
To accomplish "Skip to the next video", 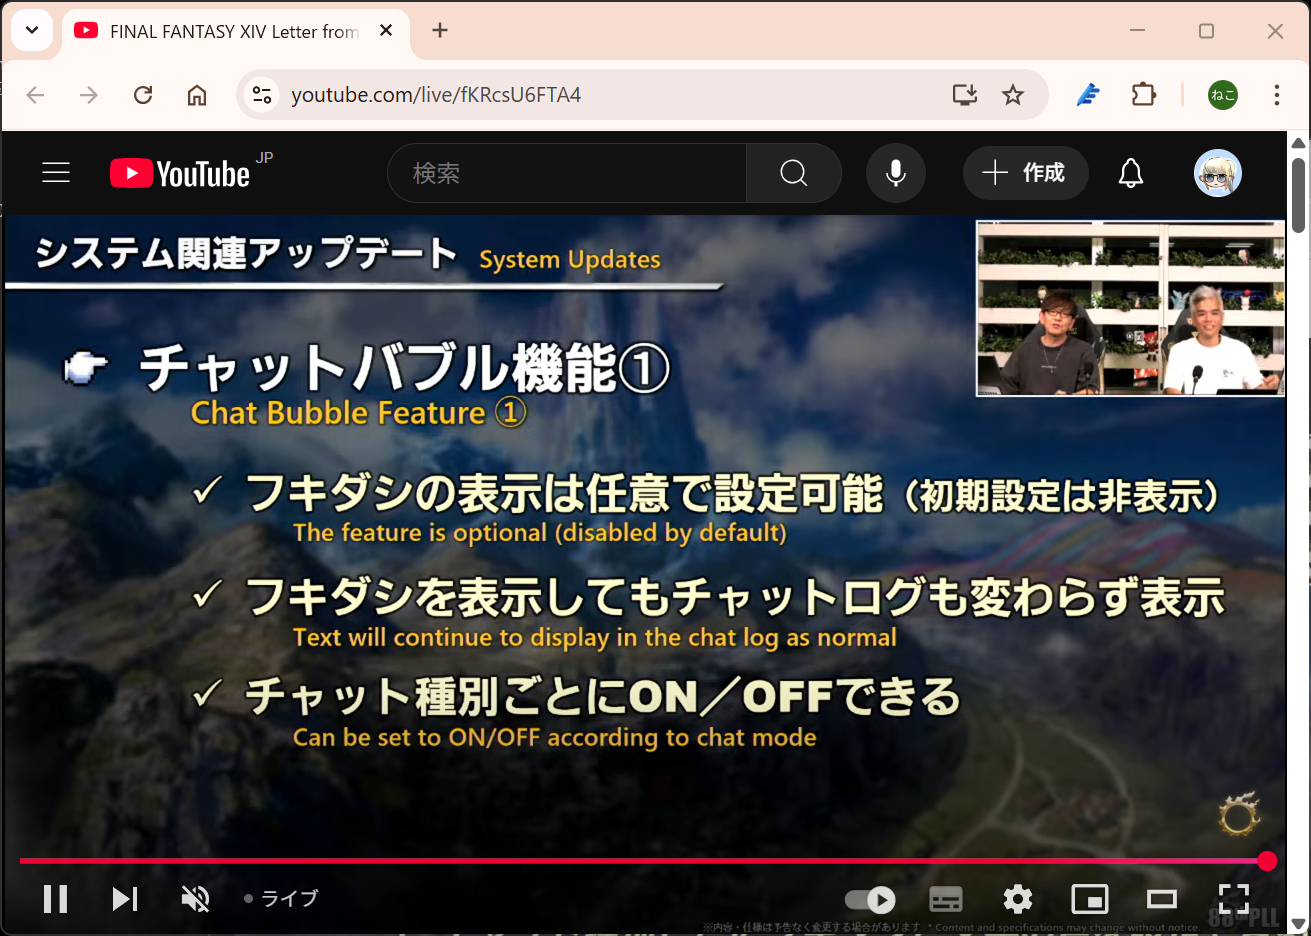I will (x=125, y=899).
